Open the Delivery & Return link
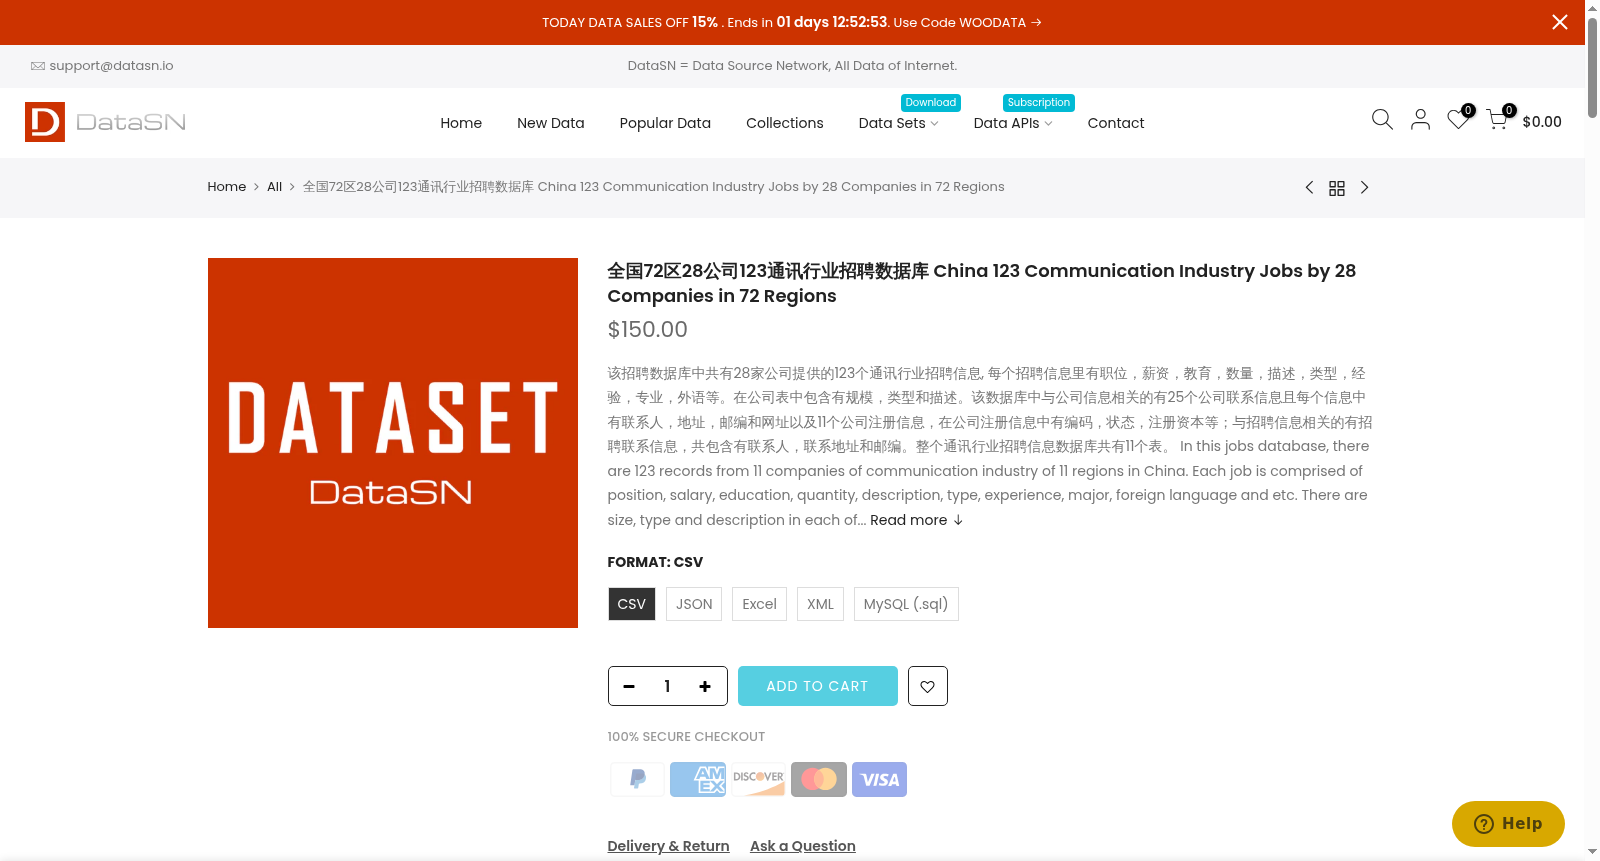The width and height of the screenshot is (1600, 861). [x=669, y=846]
